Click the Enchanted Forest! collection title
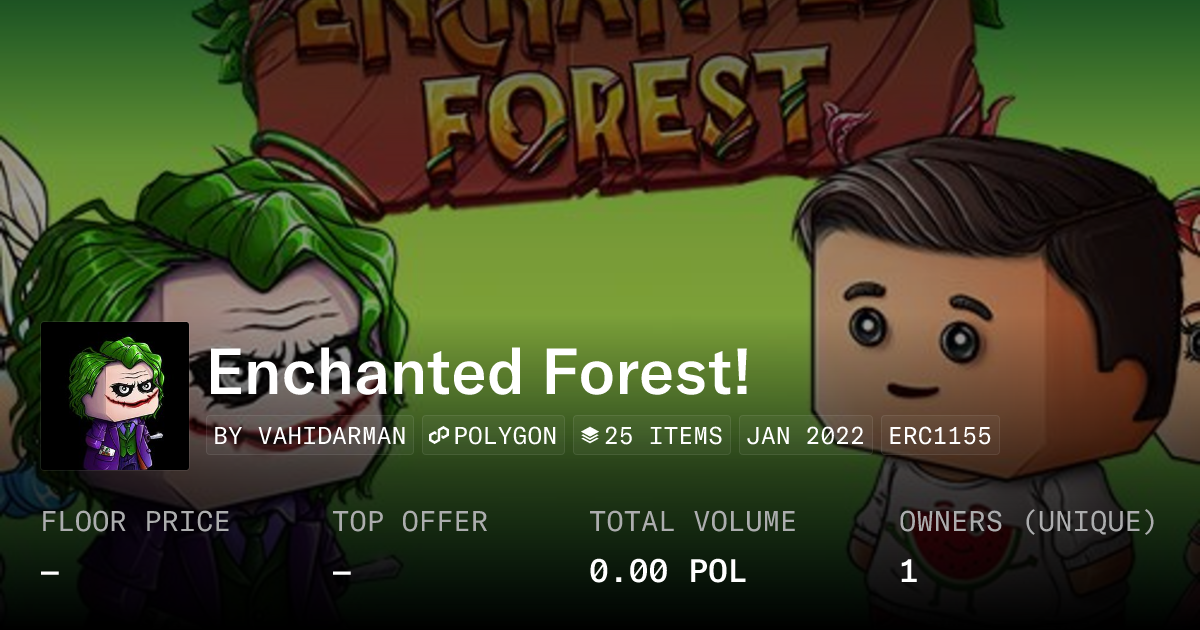 [x=479, y=372]
